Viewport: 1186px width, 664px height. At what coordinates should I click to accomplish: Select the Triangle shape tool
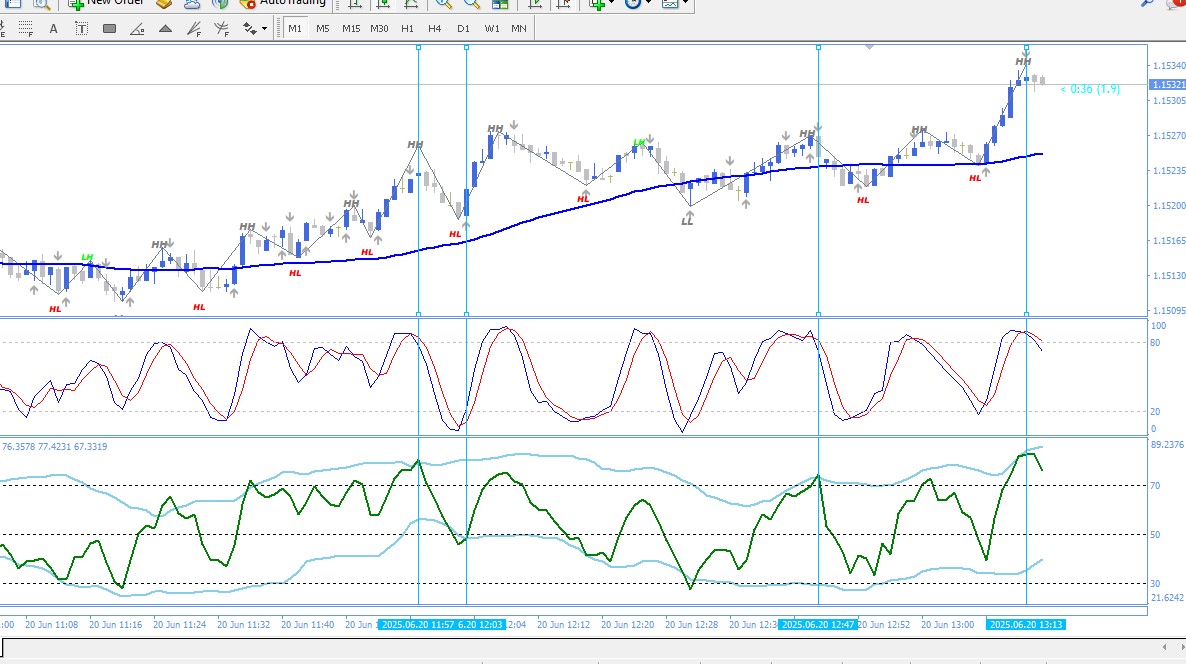pyautogui.click(x=165, y=29)
